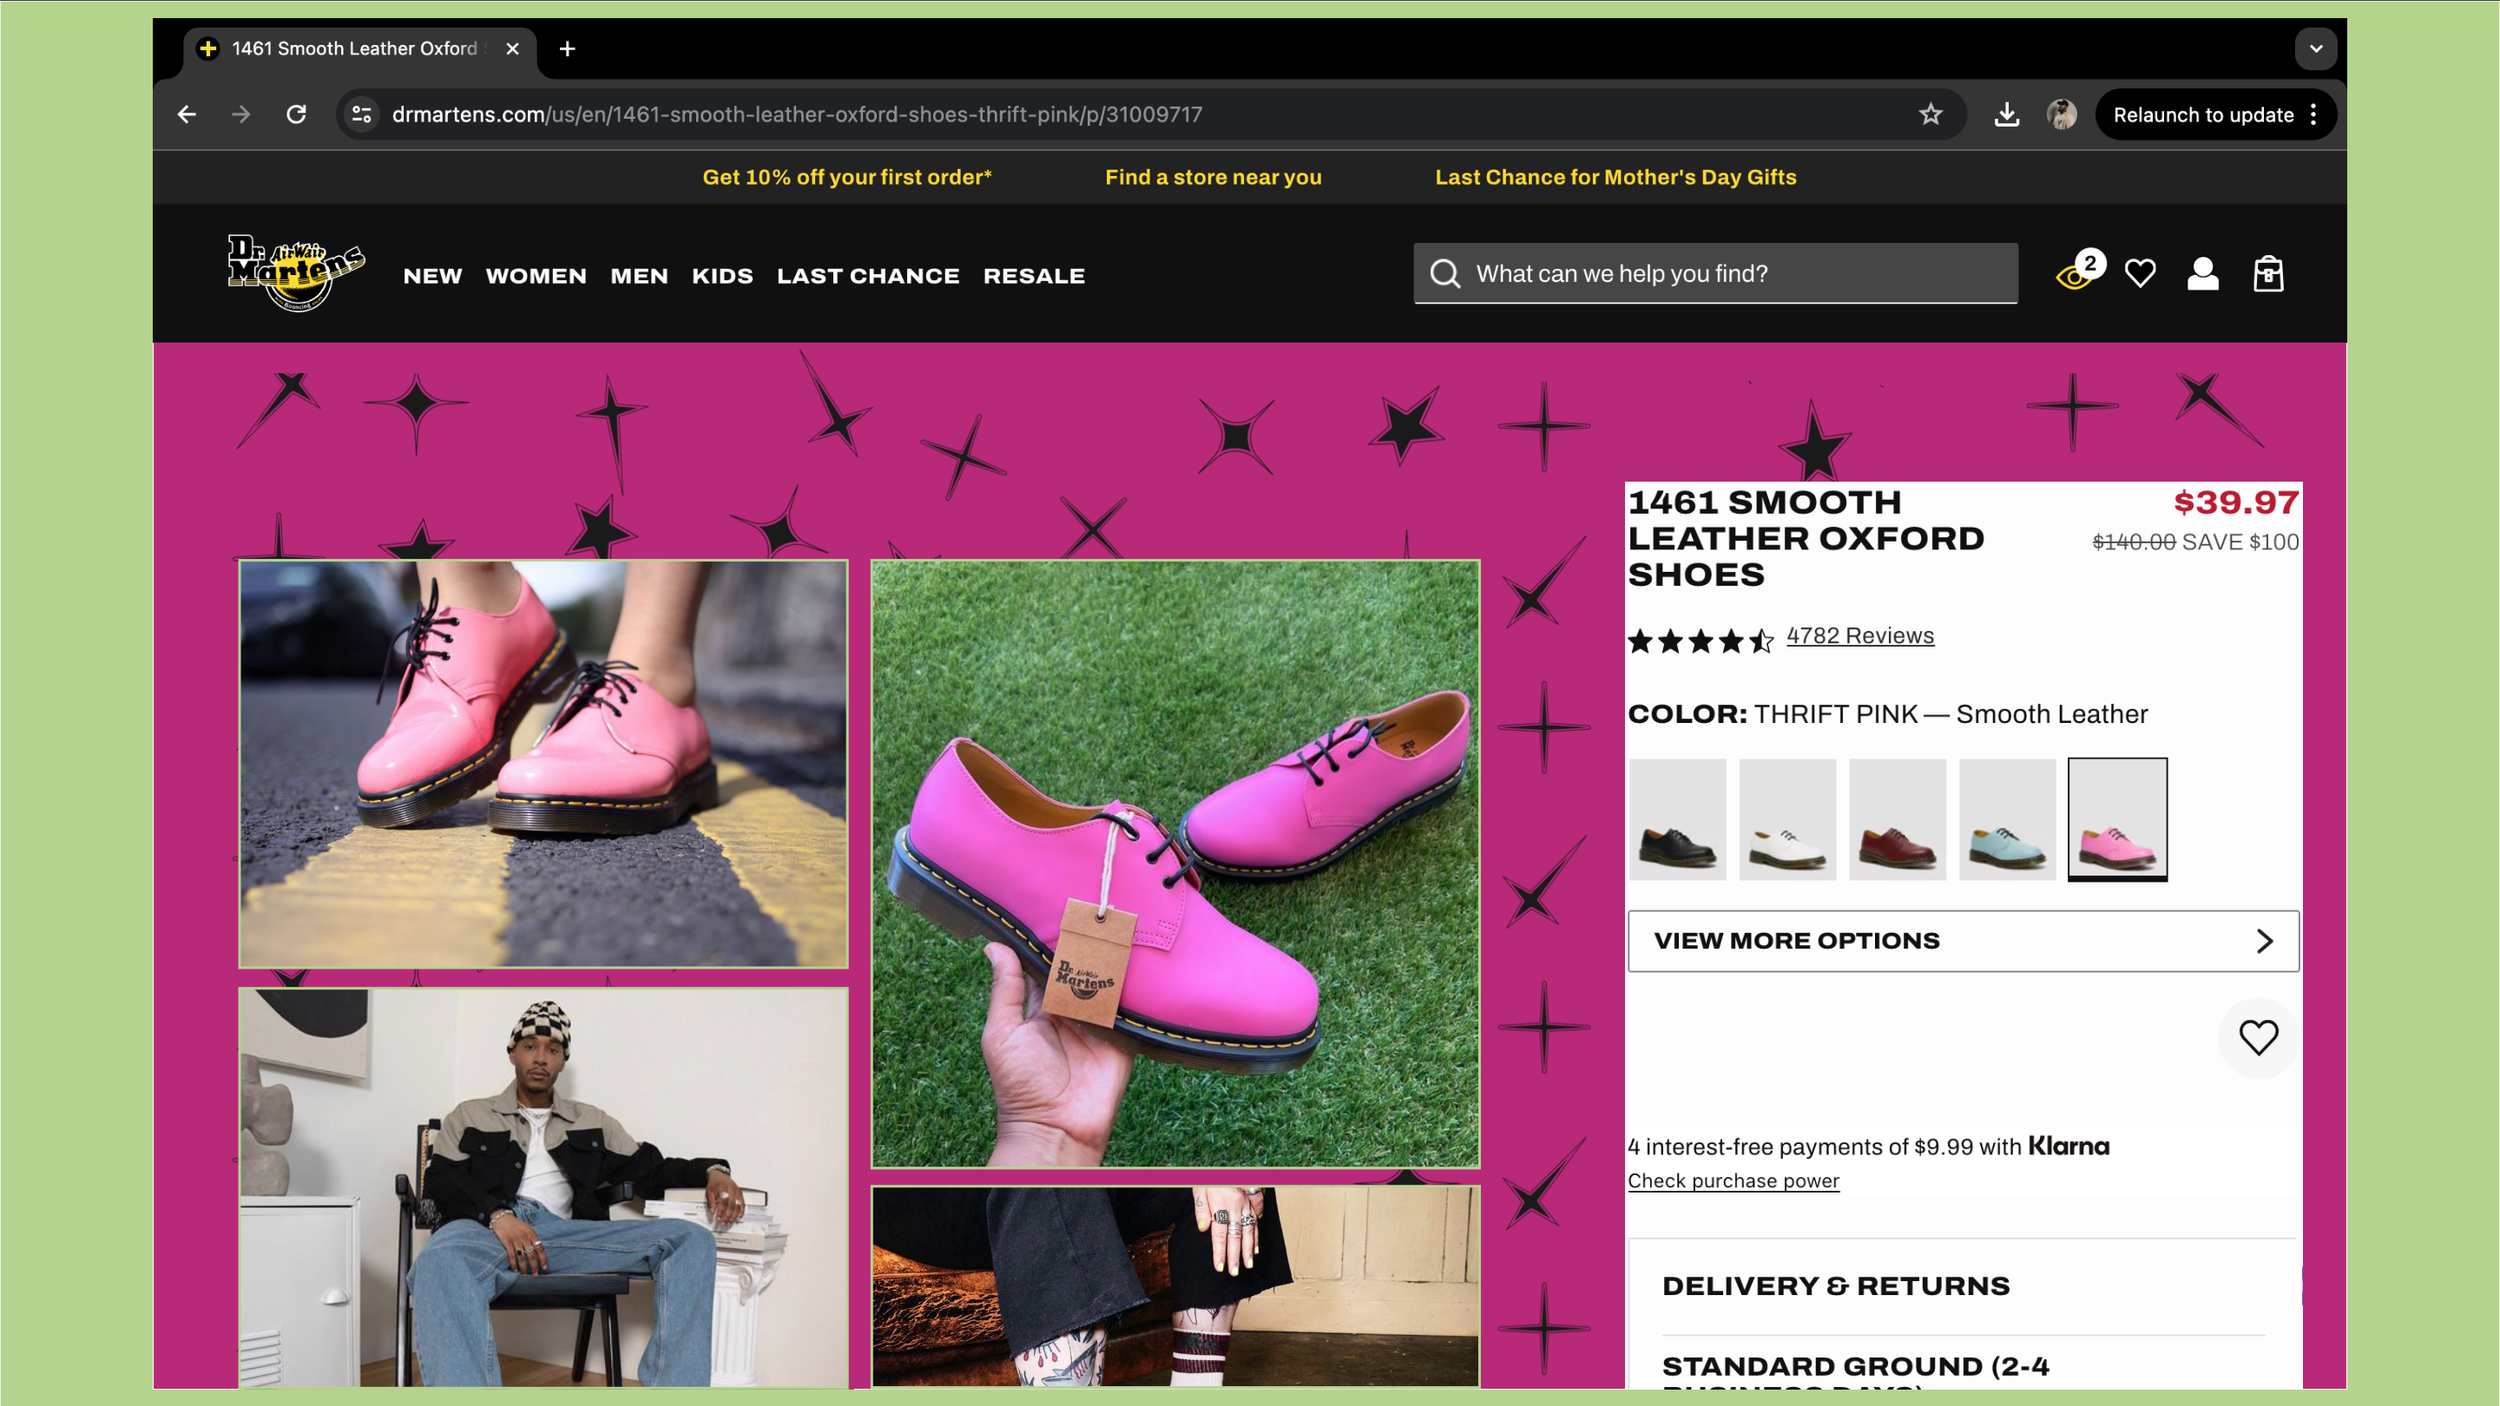Click Check purchase power link

pos(1733,1181)
